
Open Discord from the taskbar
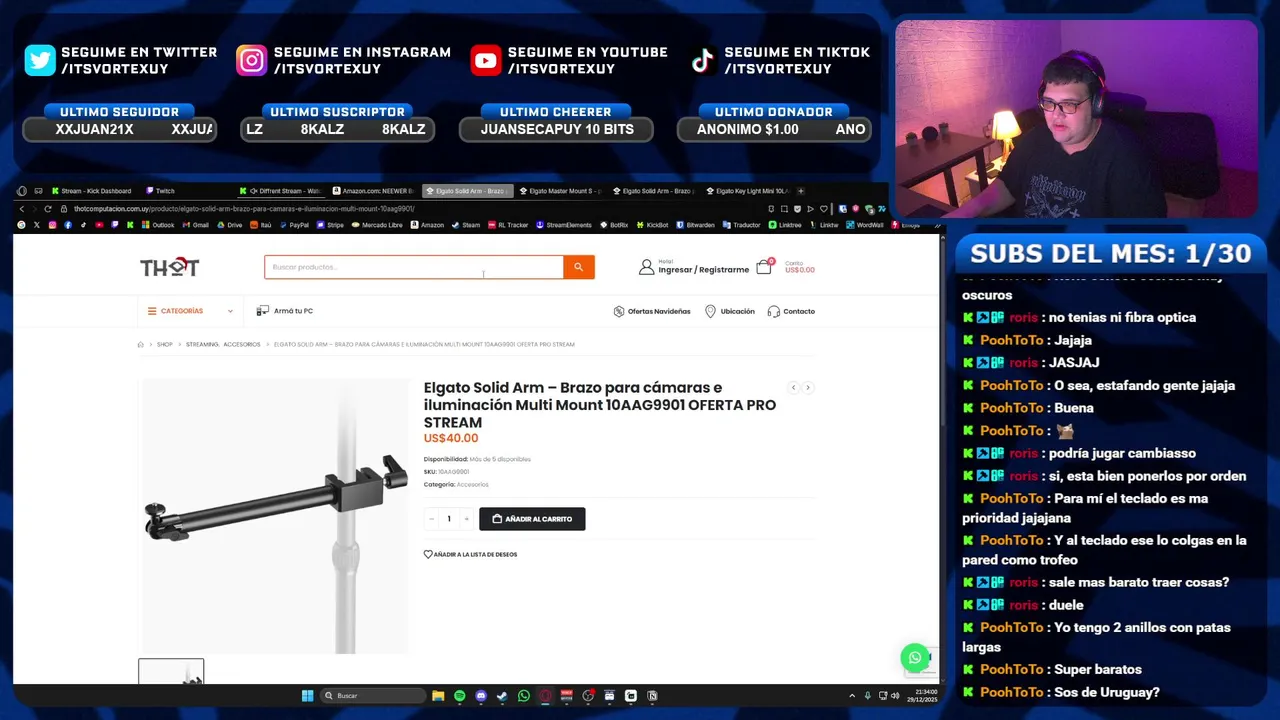pos(481,696)
